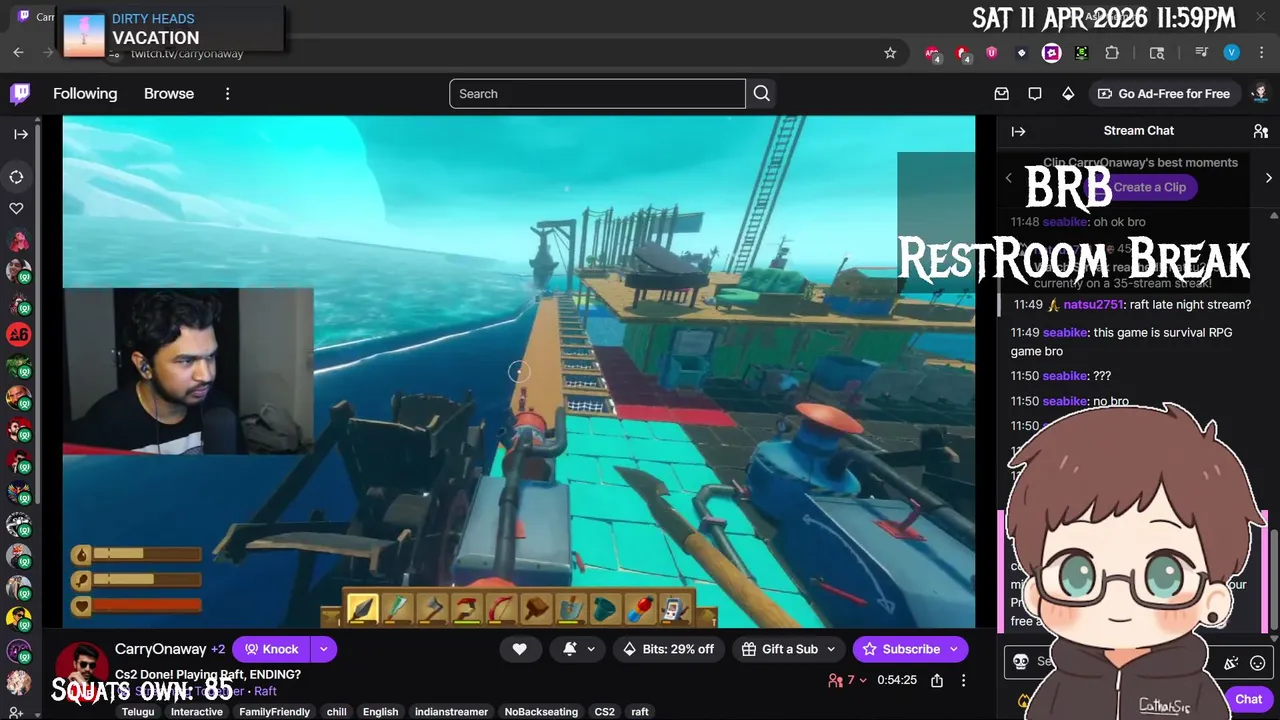This screenshot has width=1280, height=720.
Task: Select the Telugu tag
Action: 138,712
